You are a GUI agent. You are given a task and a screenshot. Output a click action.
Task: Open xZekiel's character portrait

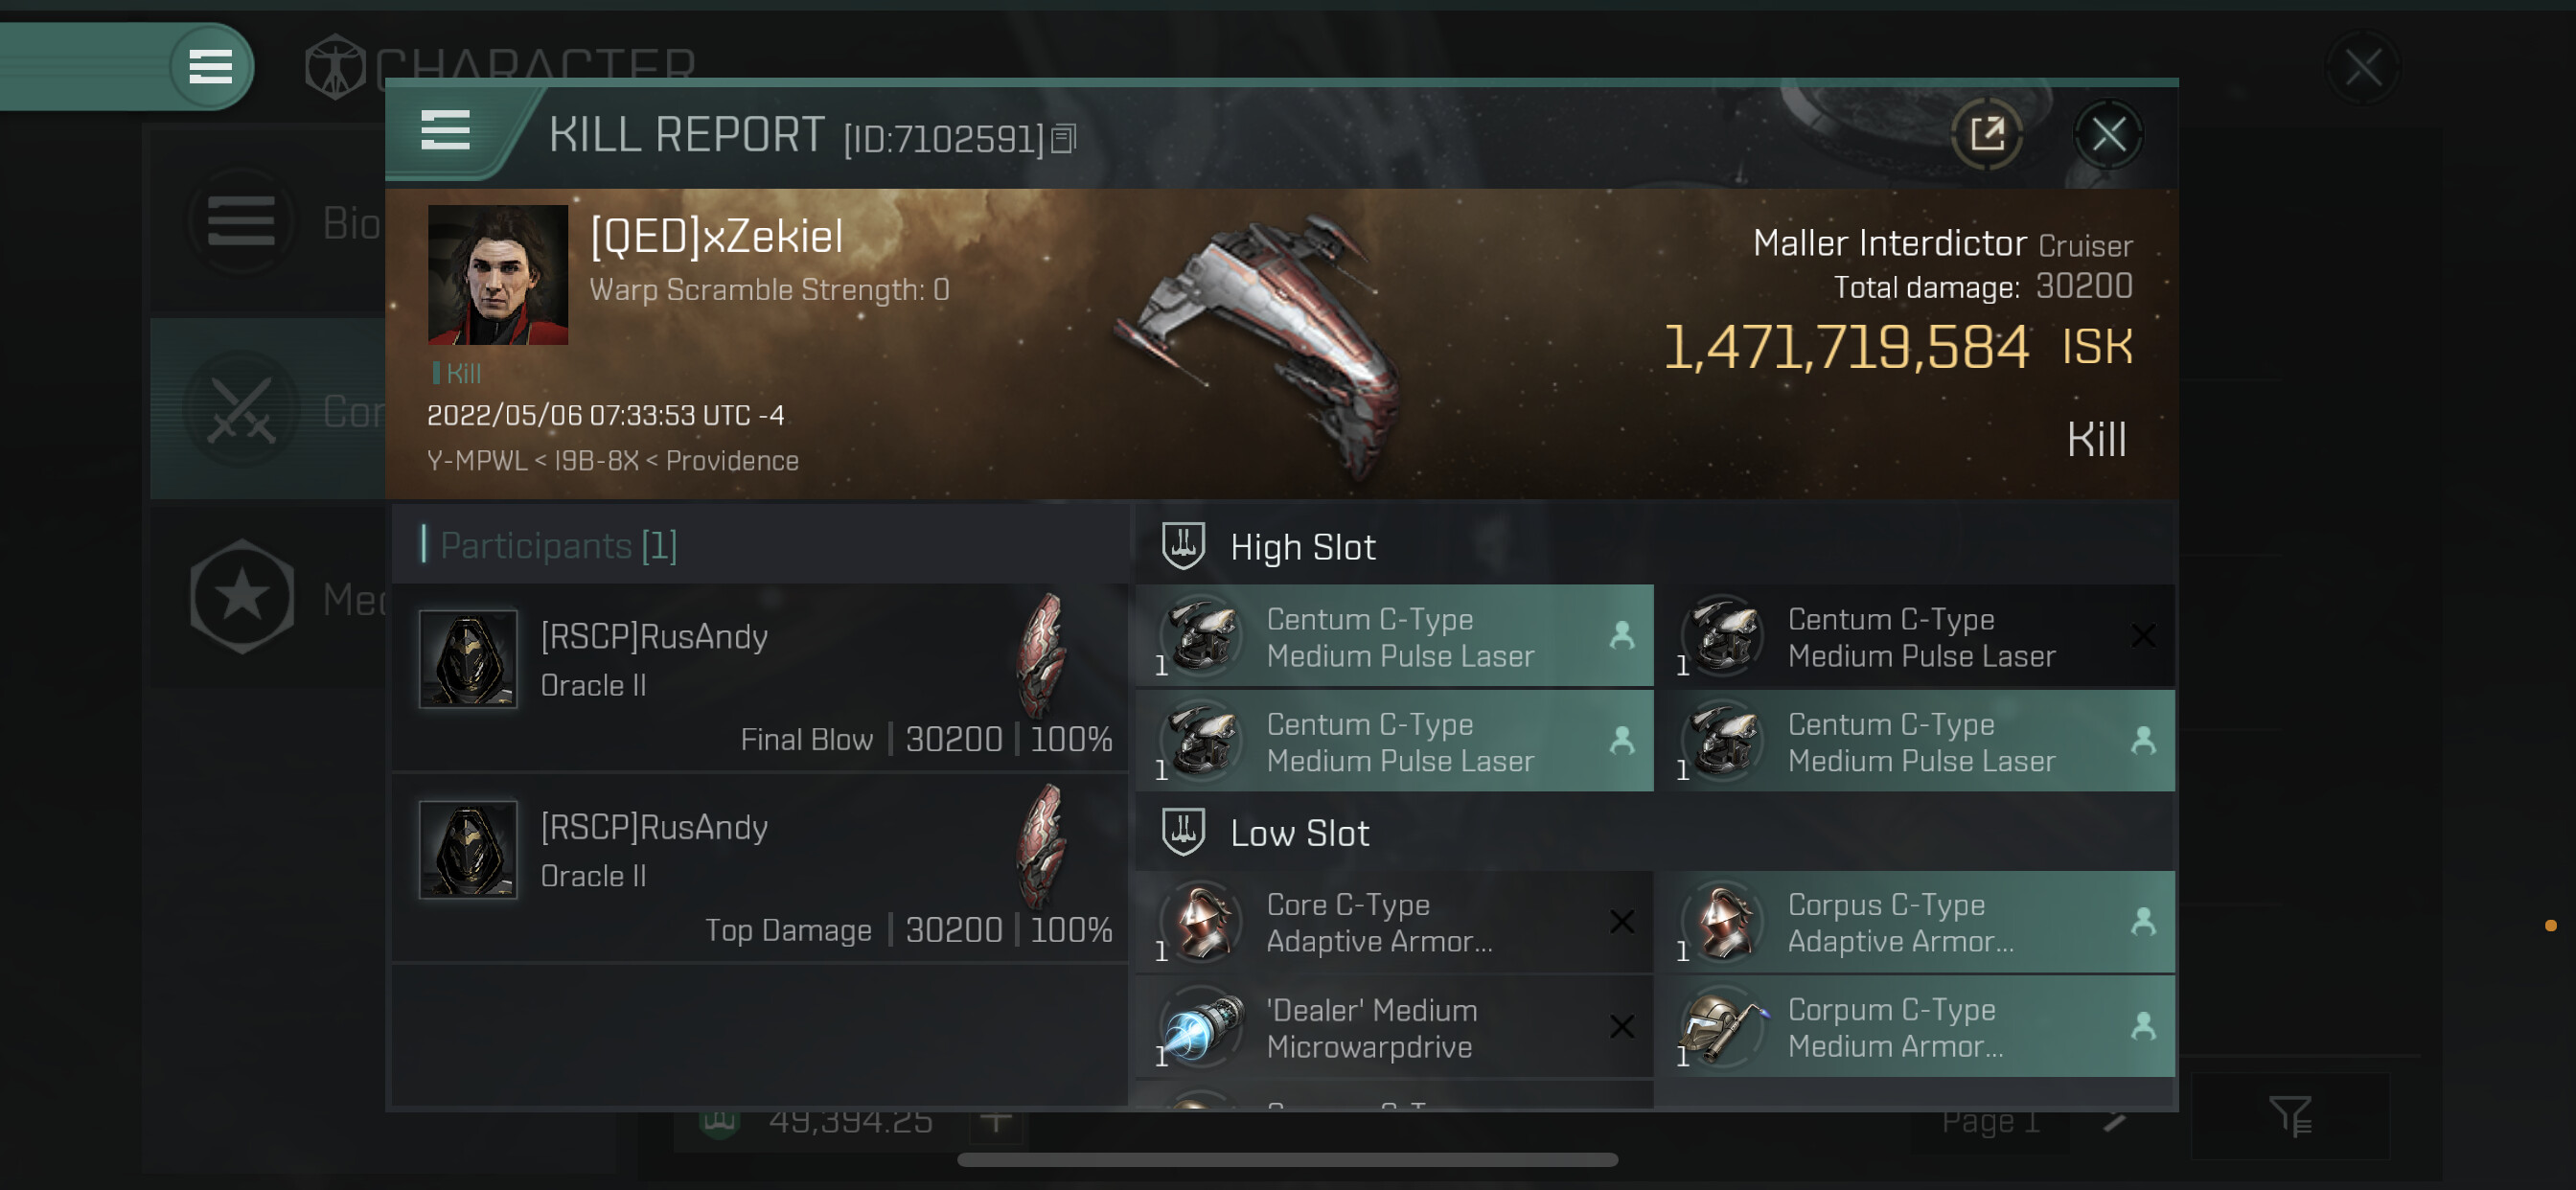pyautogui.click(x=498, y=275)
